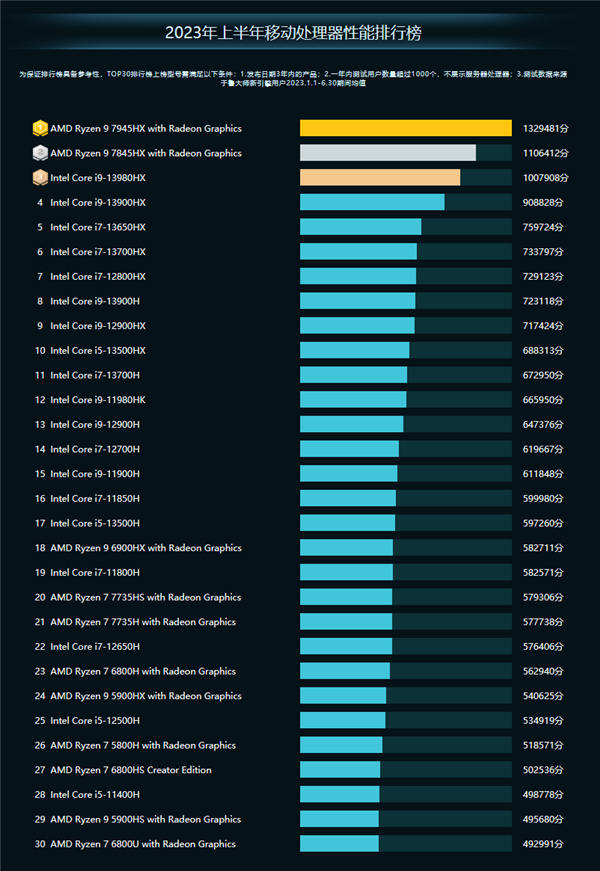
Task: Click the silver second-place medal icon
Action: (39, 153)
